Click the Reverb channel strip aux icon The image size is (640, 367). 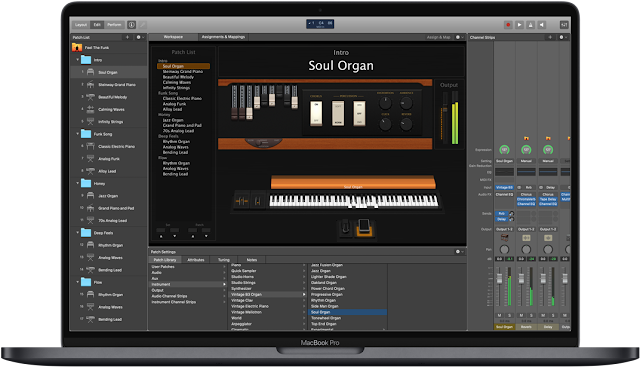click(526, 238)
